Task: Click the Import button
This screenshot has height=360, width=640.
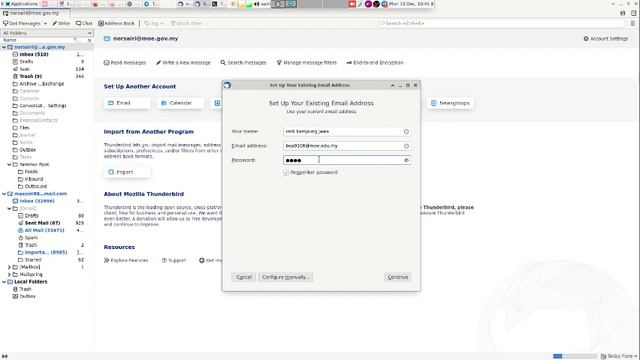Action: 127,172
